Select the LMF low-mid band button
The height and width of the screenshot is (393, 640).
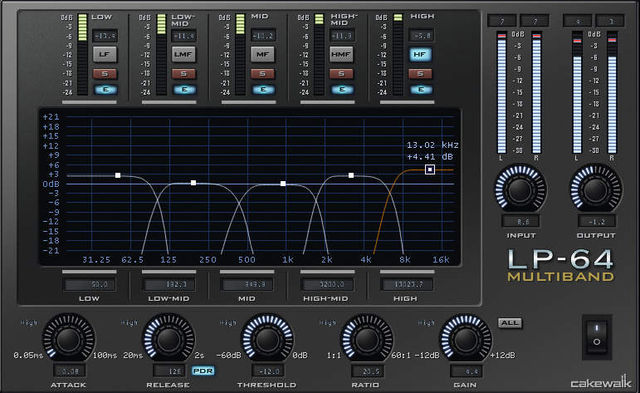(x=183, y=54)
